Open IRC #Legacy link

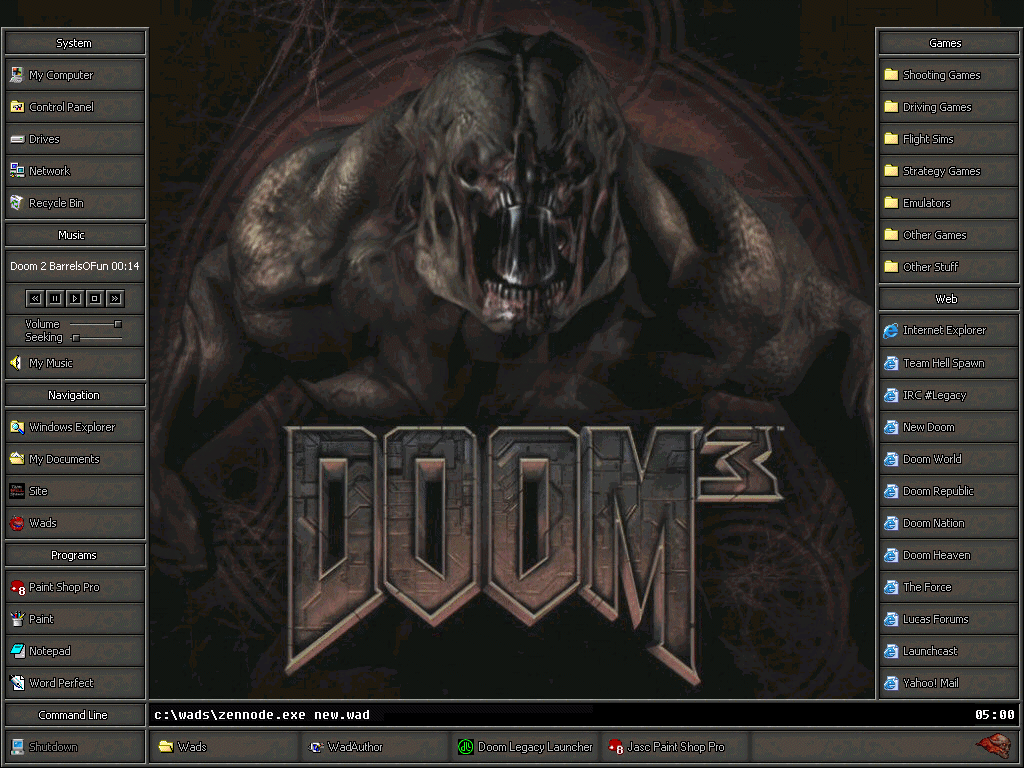948,395
